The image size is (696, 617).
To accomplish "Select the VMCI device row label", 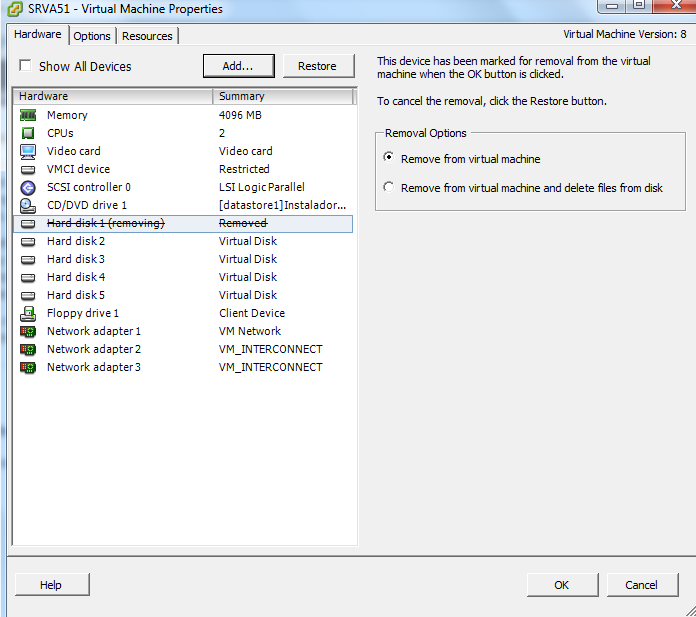I will click(x=79, y=170).
